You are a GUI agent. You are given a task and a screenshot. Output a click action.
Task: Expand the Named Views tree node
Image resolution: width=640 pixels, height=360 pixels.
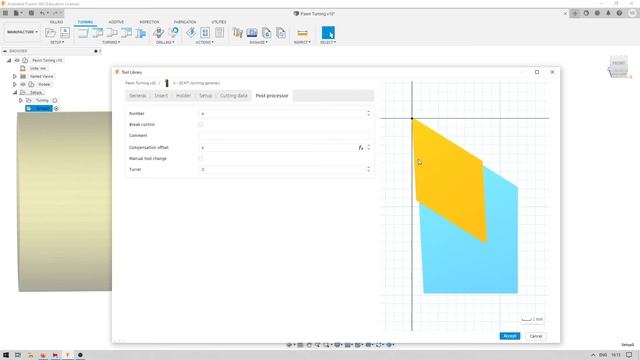(x=15, y=76)
